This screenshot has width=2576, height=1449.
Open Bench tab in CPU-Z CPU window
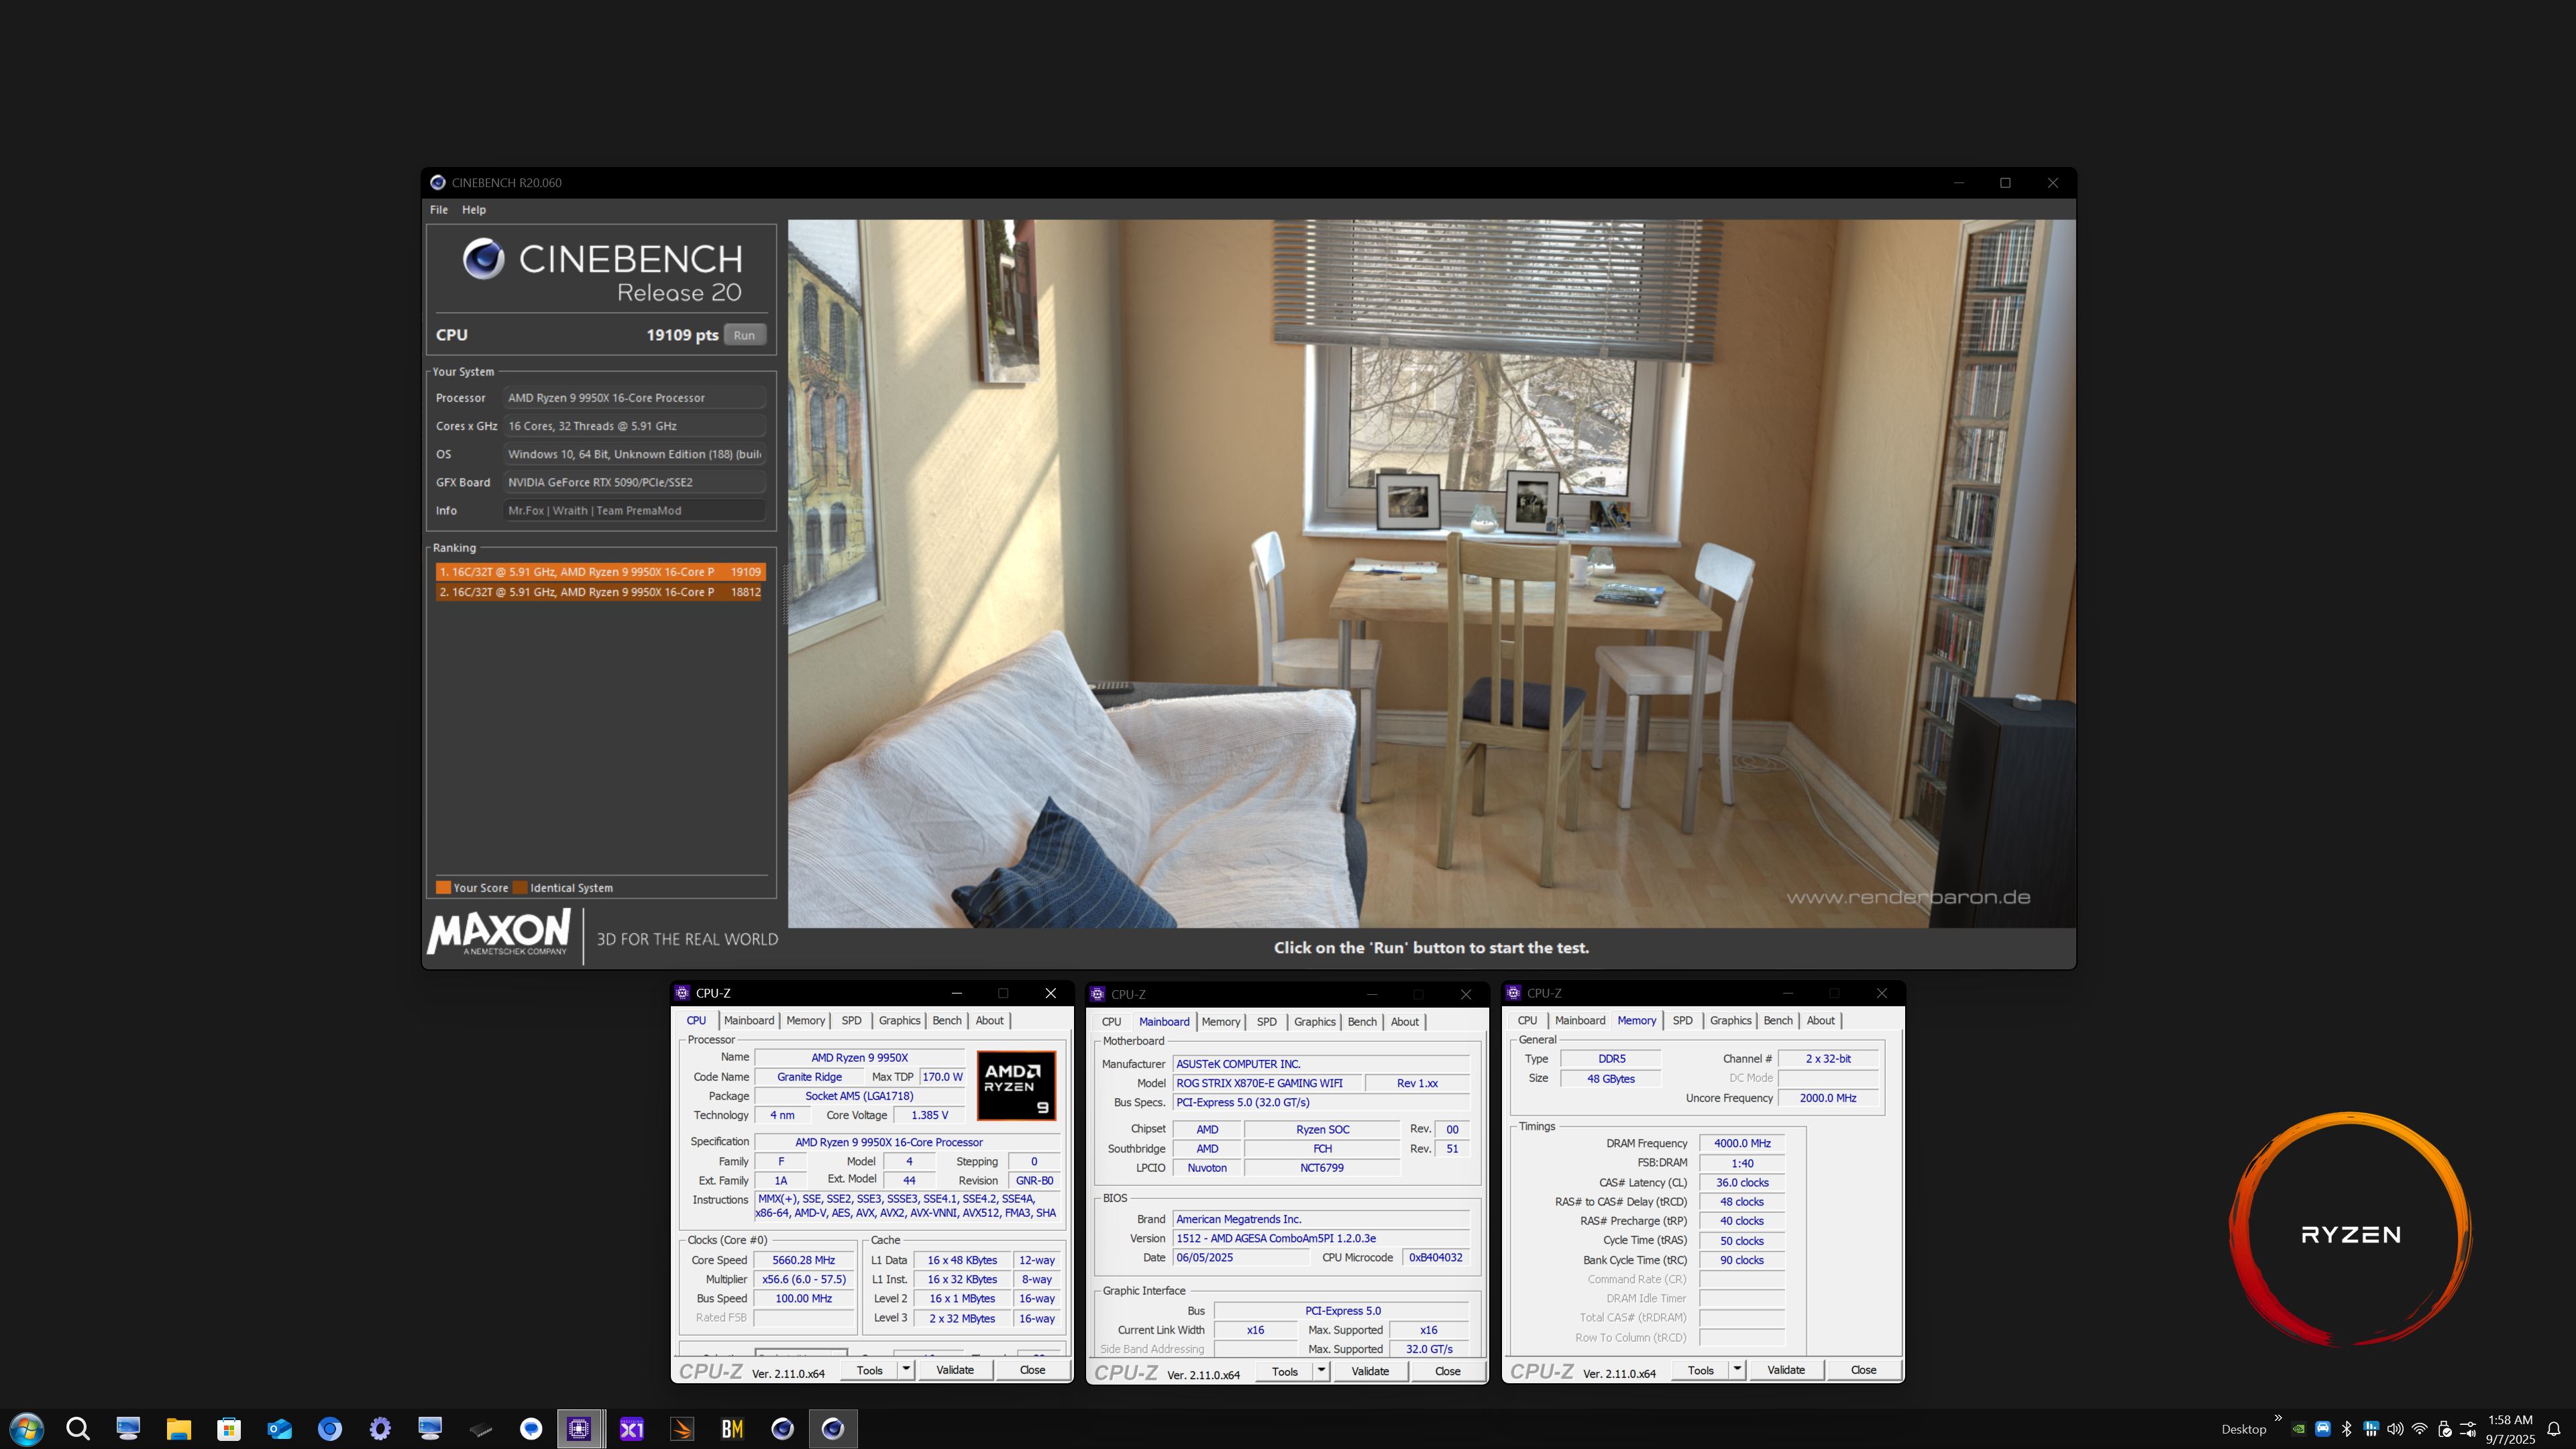947,1020
